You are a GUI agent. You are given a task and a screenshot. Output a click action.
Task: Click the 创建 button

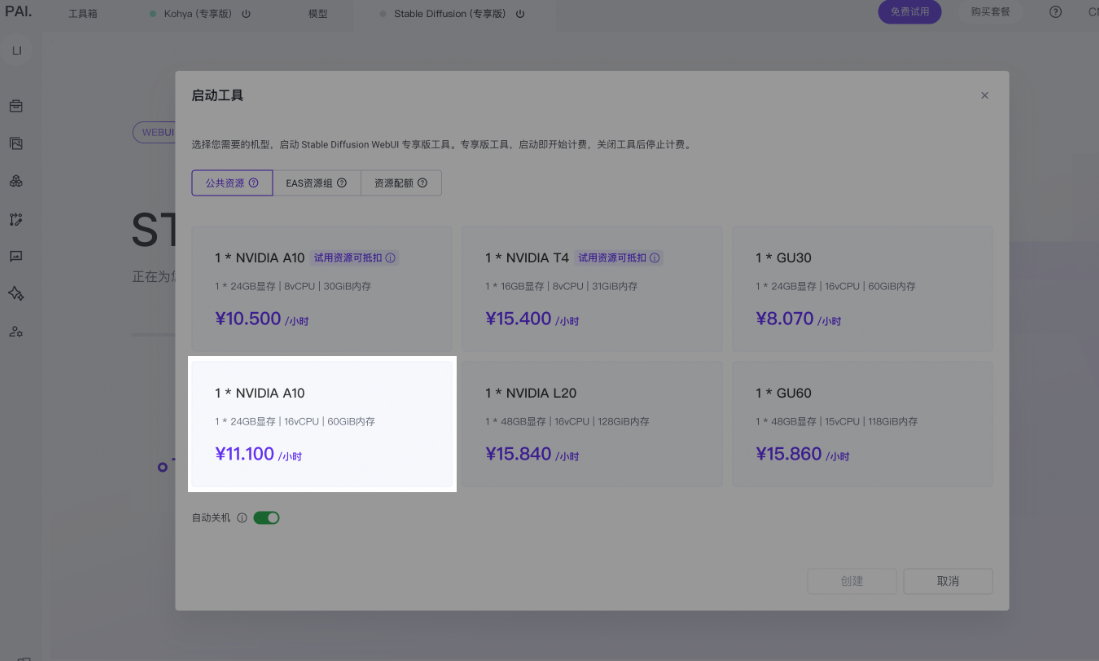[852, 581]
